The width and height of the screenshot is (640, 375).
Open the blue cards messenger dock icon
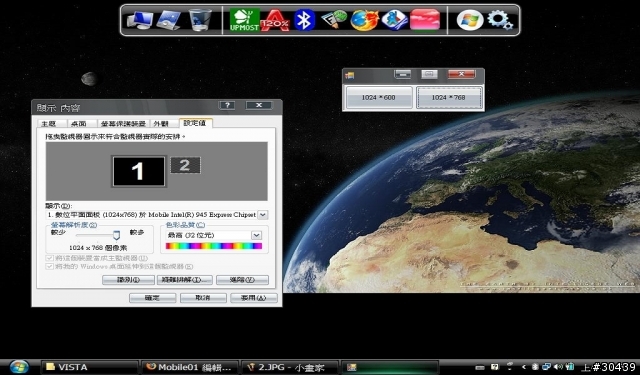tap(394, 20)
